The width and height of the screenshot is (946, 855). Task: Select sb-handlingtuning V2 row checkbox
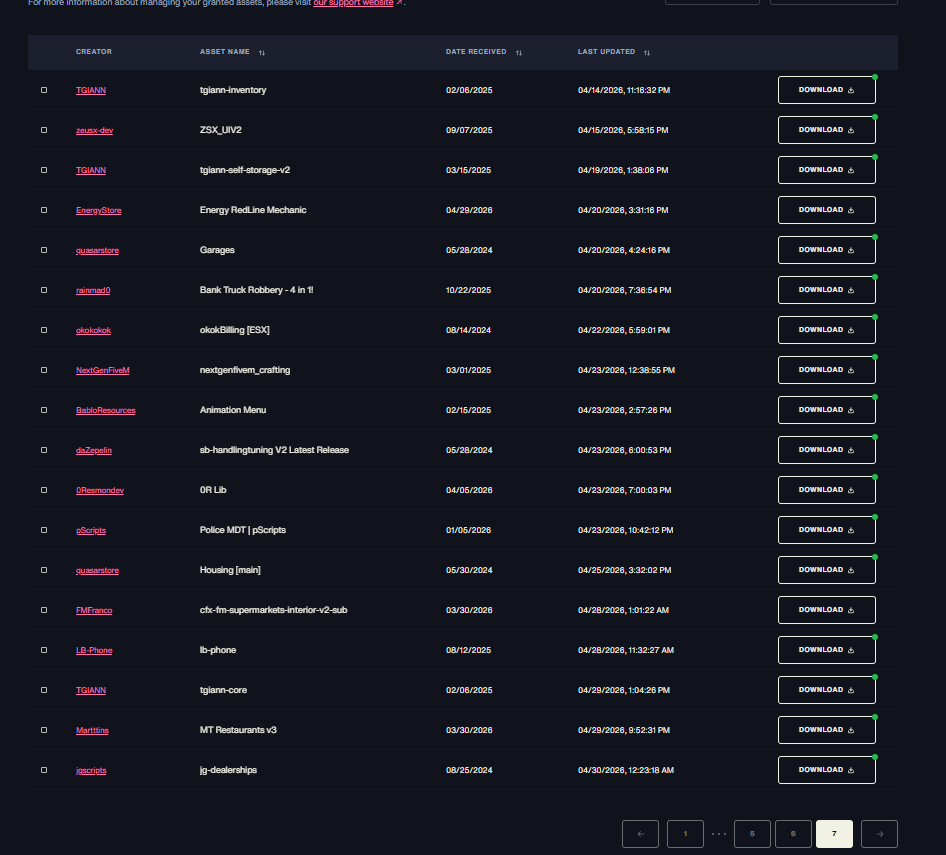tap(44, 450)
